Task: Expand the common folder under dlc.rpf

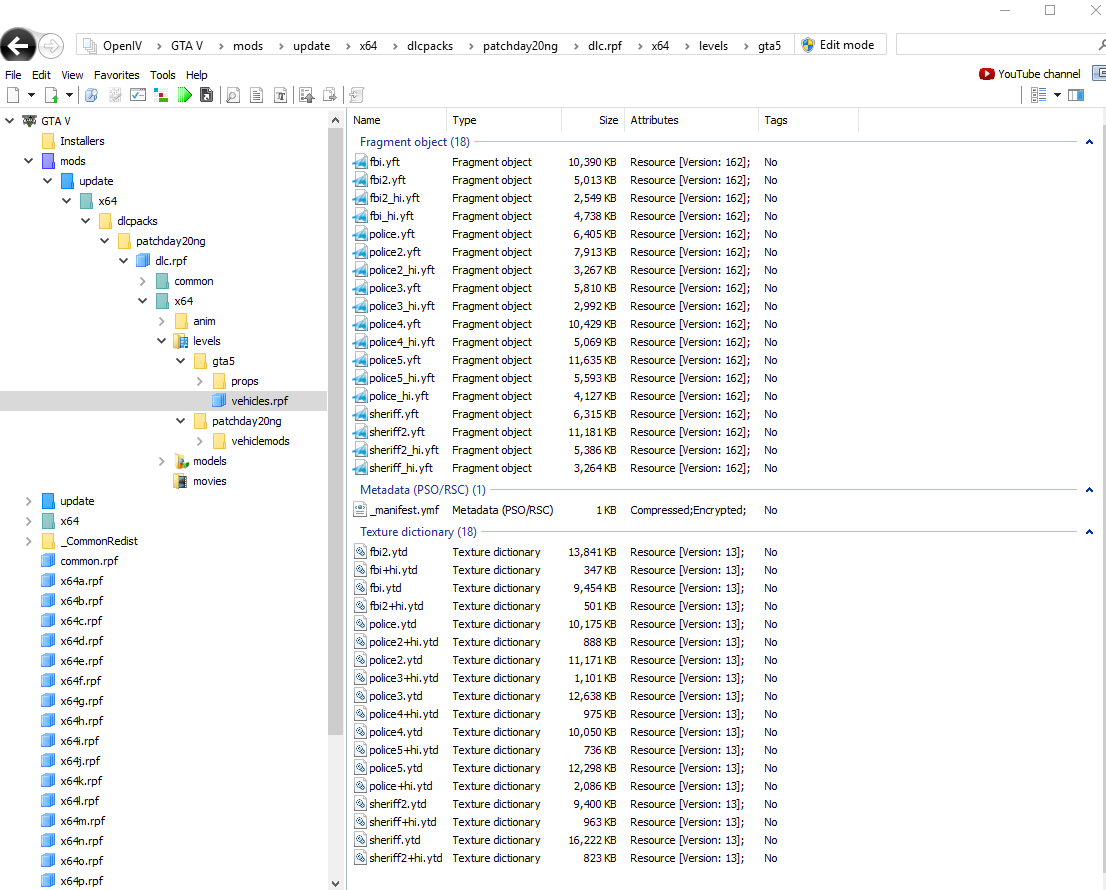Action: click(142, 281)
